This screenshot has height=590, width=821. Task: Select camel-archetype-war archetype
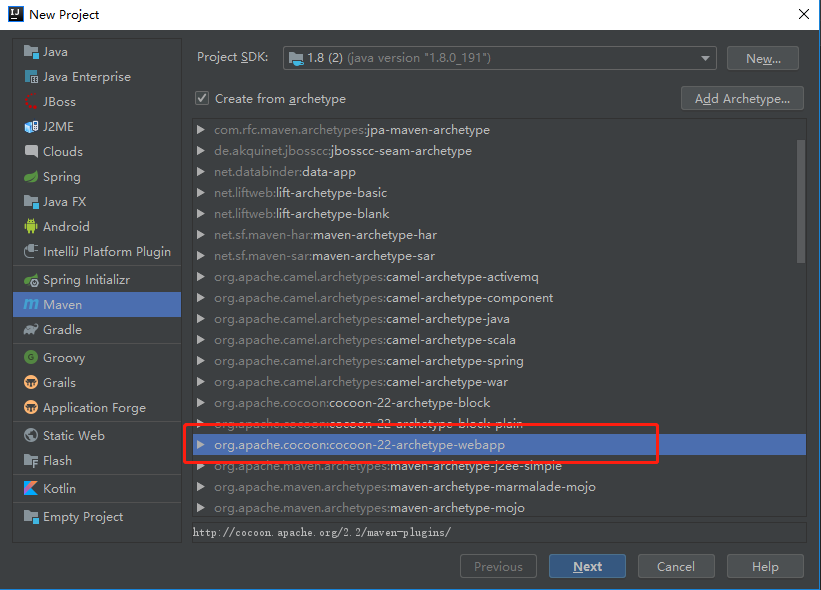pos(499,382)
